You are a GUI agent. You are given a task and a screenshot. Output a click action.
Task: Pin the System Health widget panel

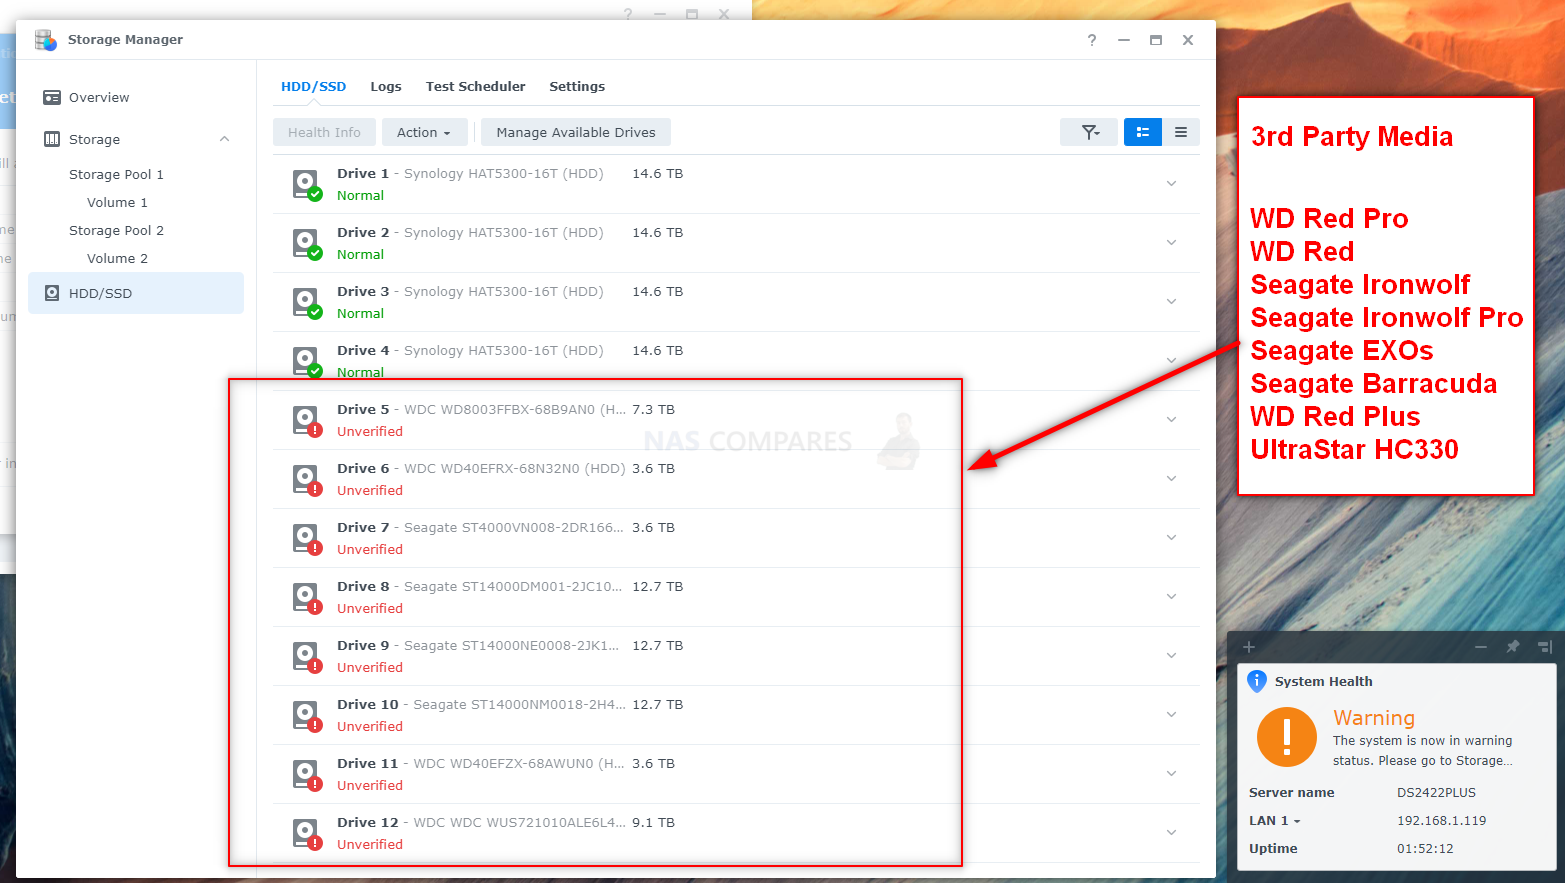click(x=1513, y=647)
